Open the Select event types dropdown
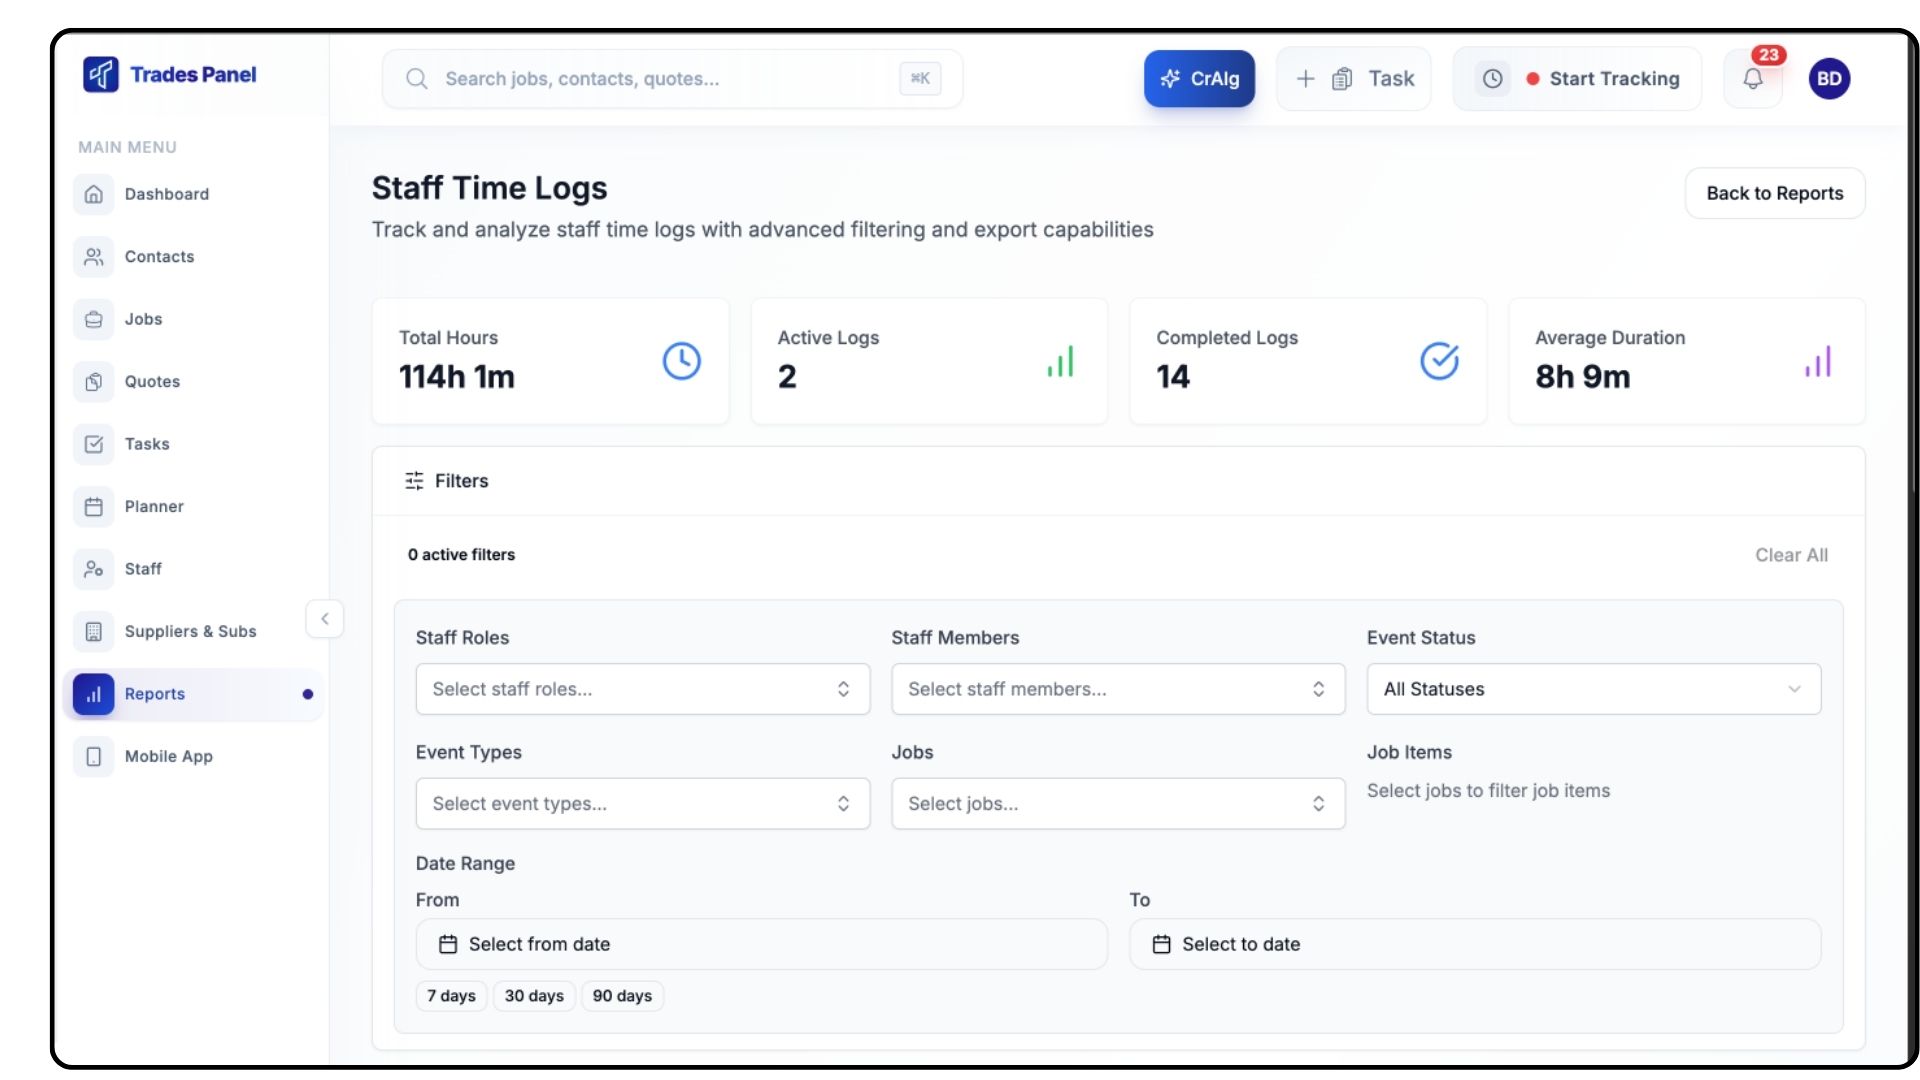Screen dimensions: 1920x1080 642,804
